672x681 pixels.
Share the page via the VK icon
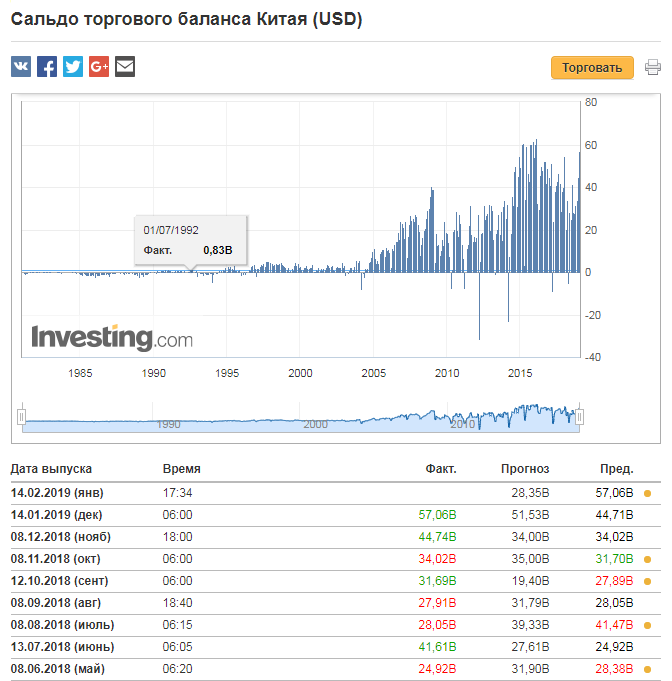pos(21,66)
